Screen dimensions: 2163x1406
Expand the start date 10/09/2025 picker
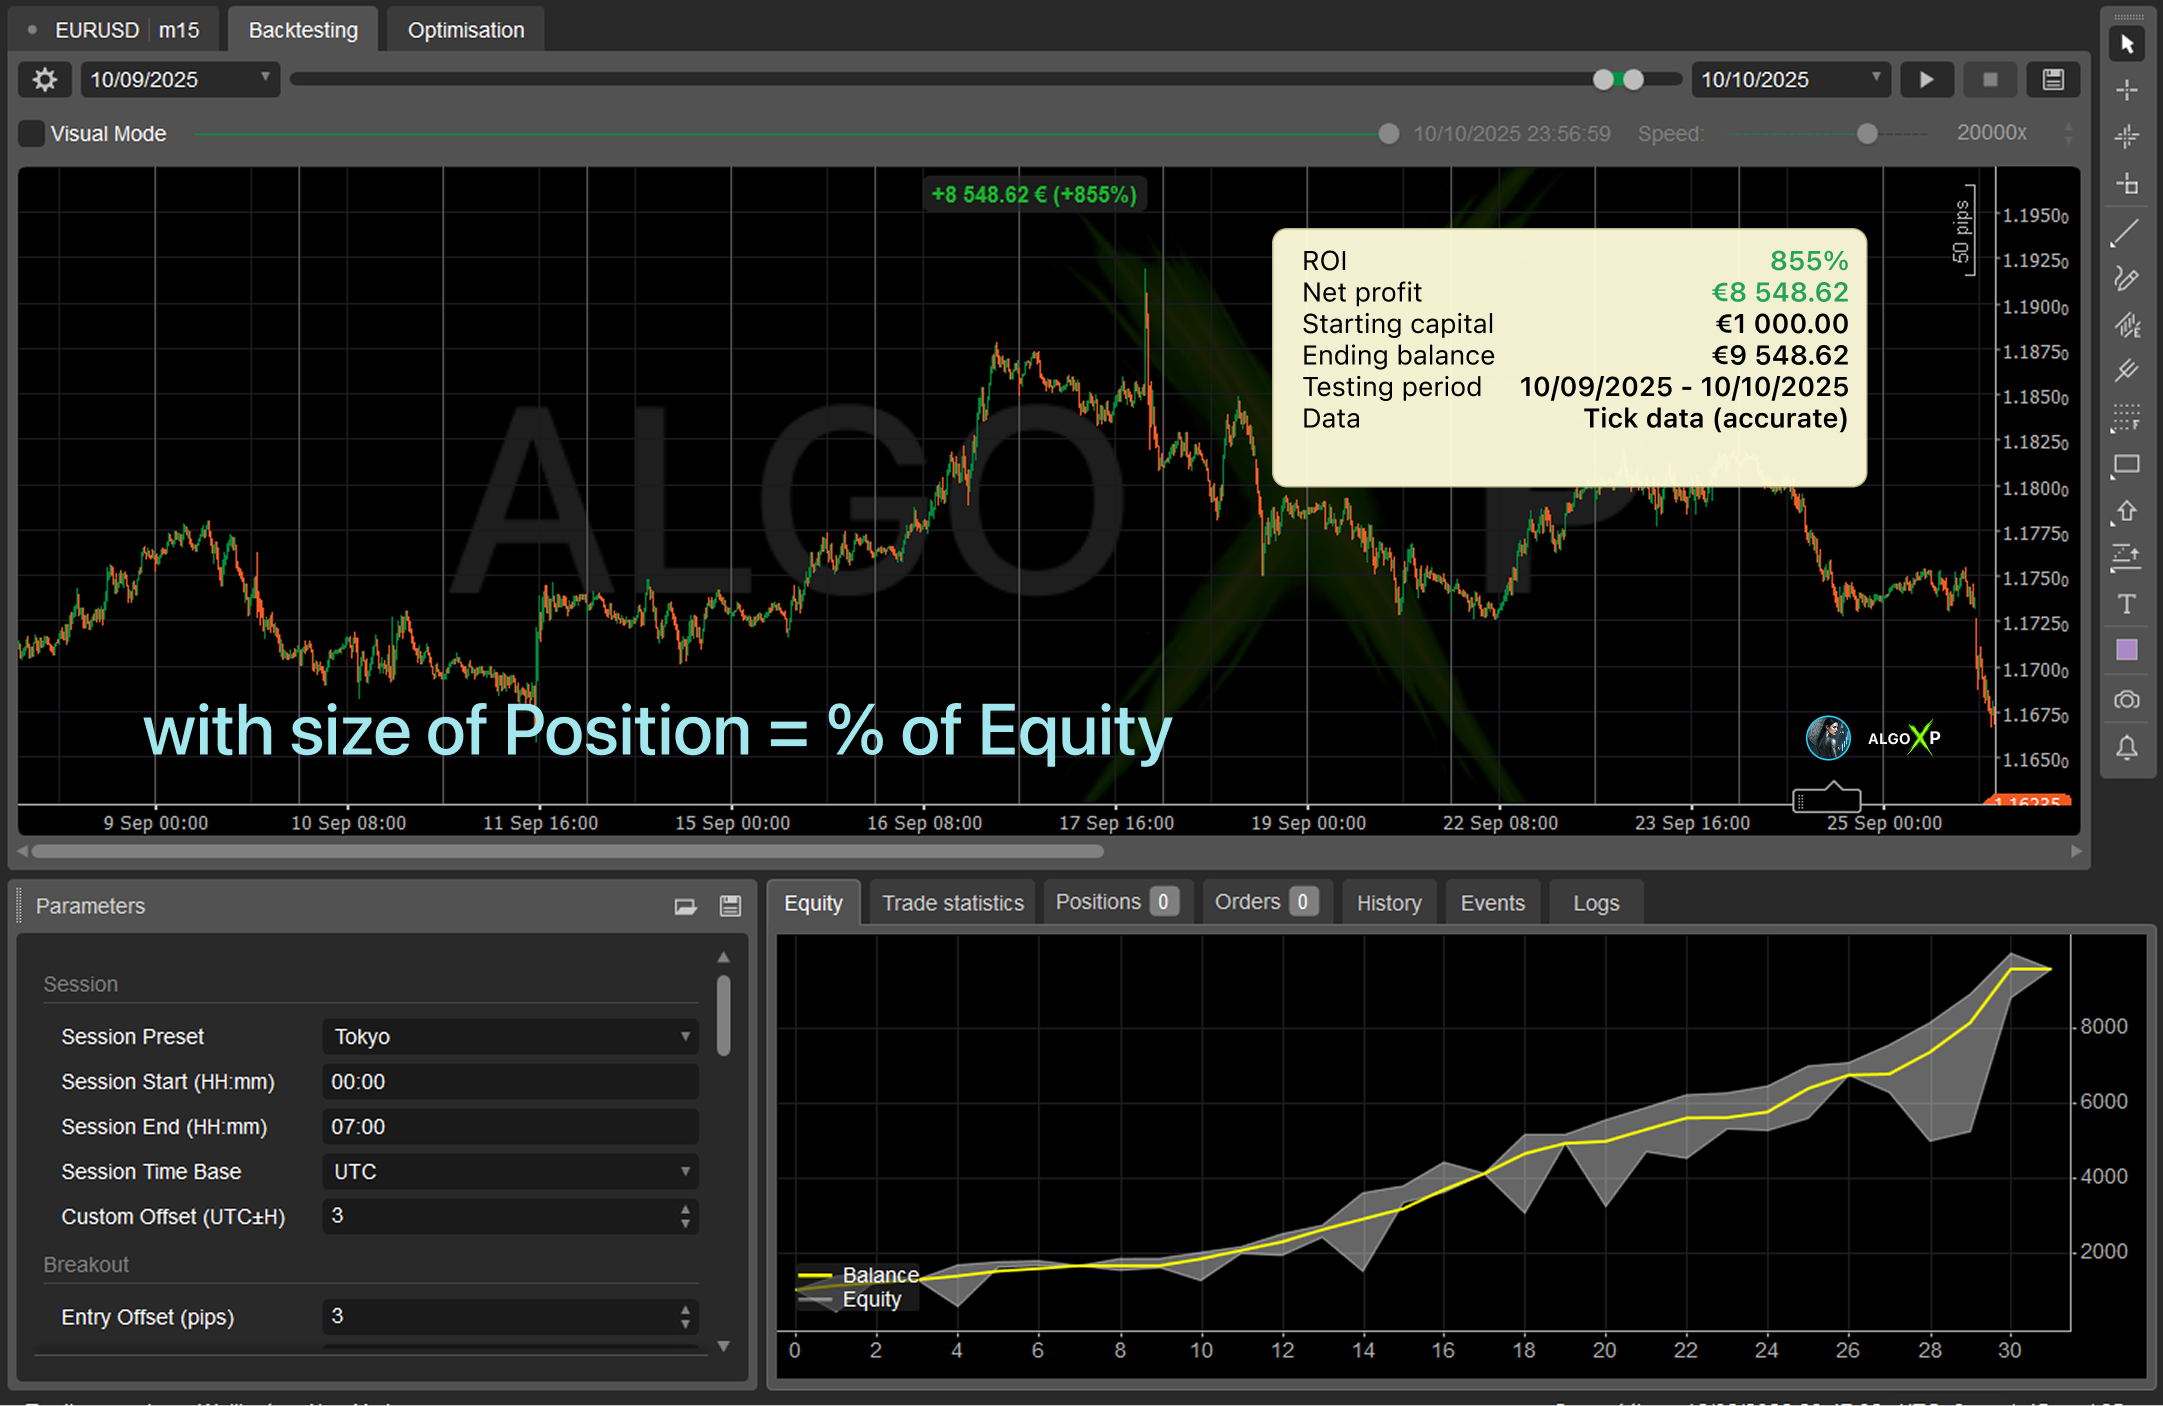[265, 78]
